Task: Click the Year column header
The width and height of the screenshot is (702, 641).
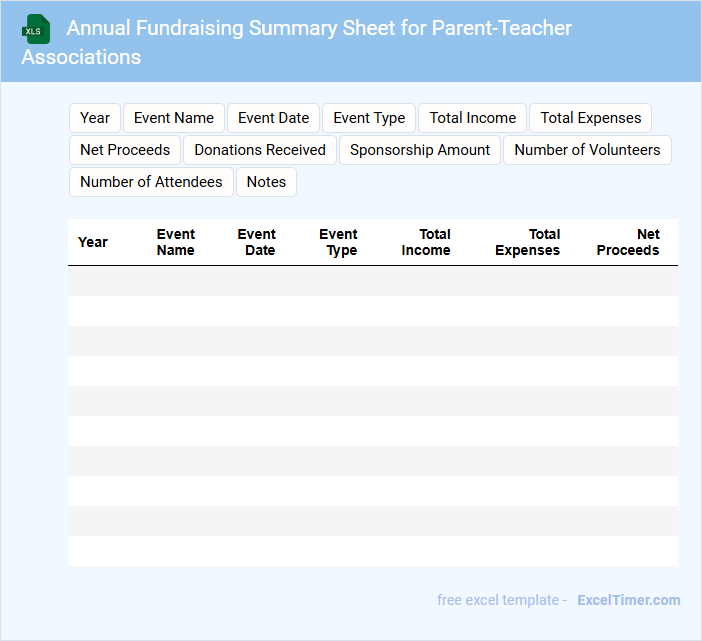Action: (x=93, y=242)
